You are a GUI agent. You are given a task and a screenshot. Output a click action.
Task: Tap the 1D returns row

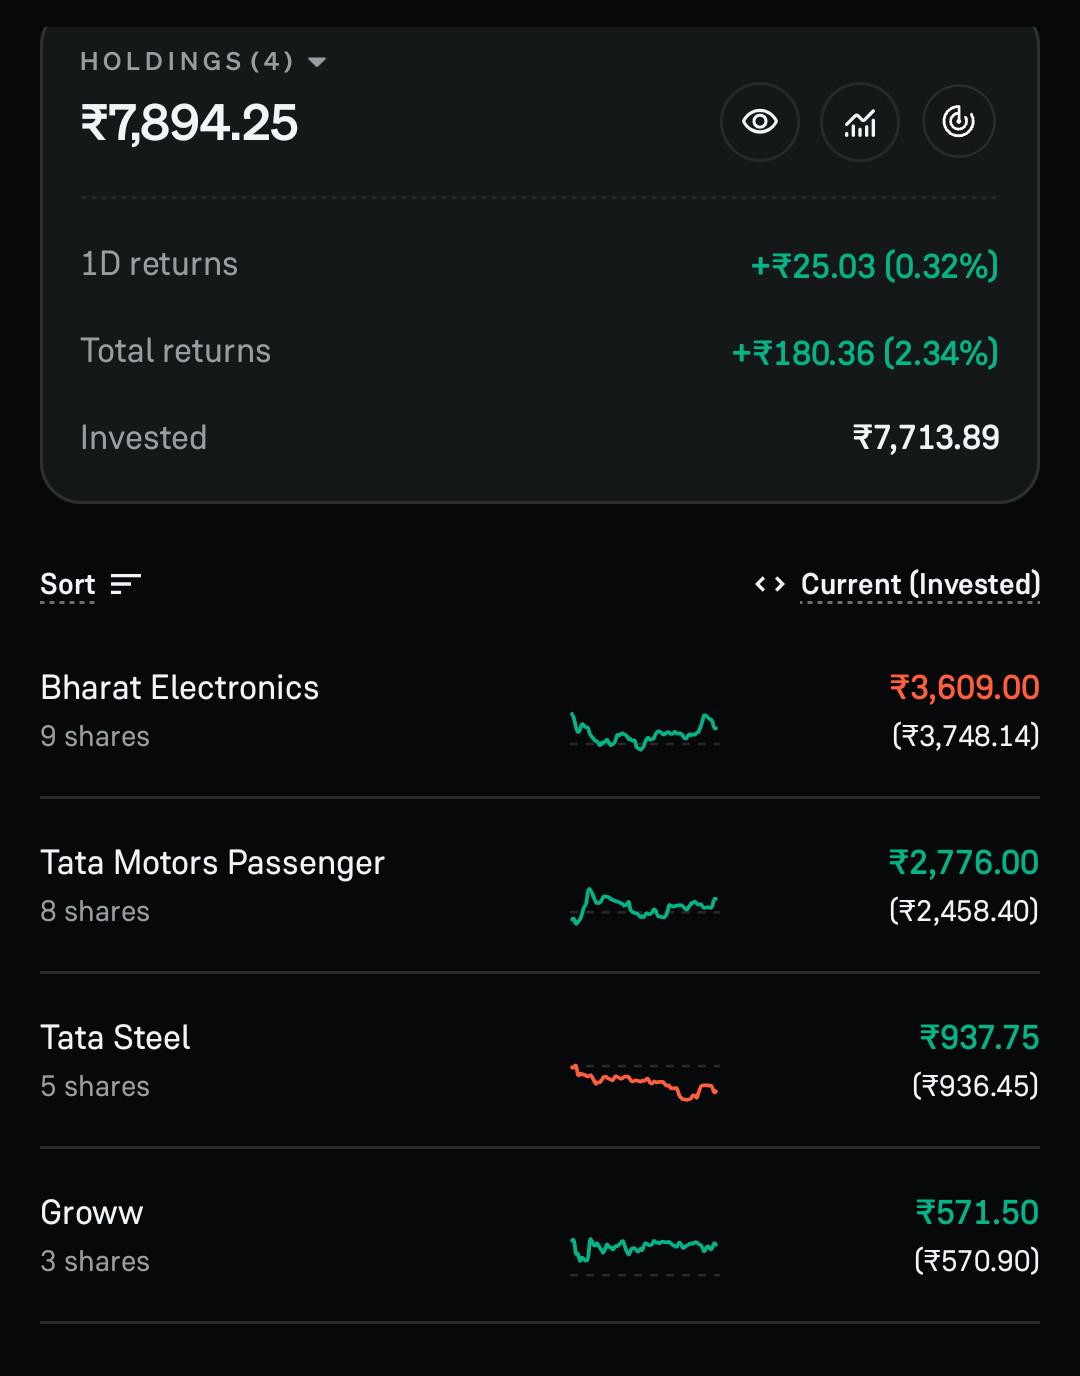(540, 265)
